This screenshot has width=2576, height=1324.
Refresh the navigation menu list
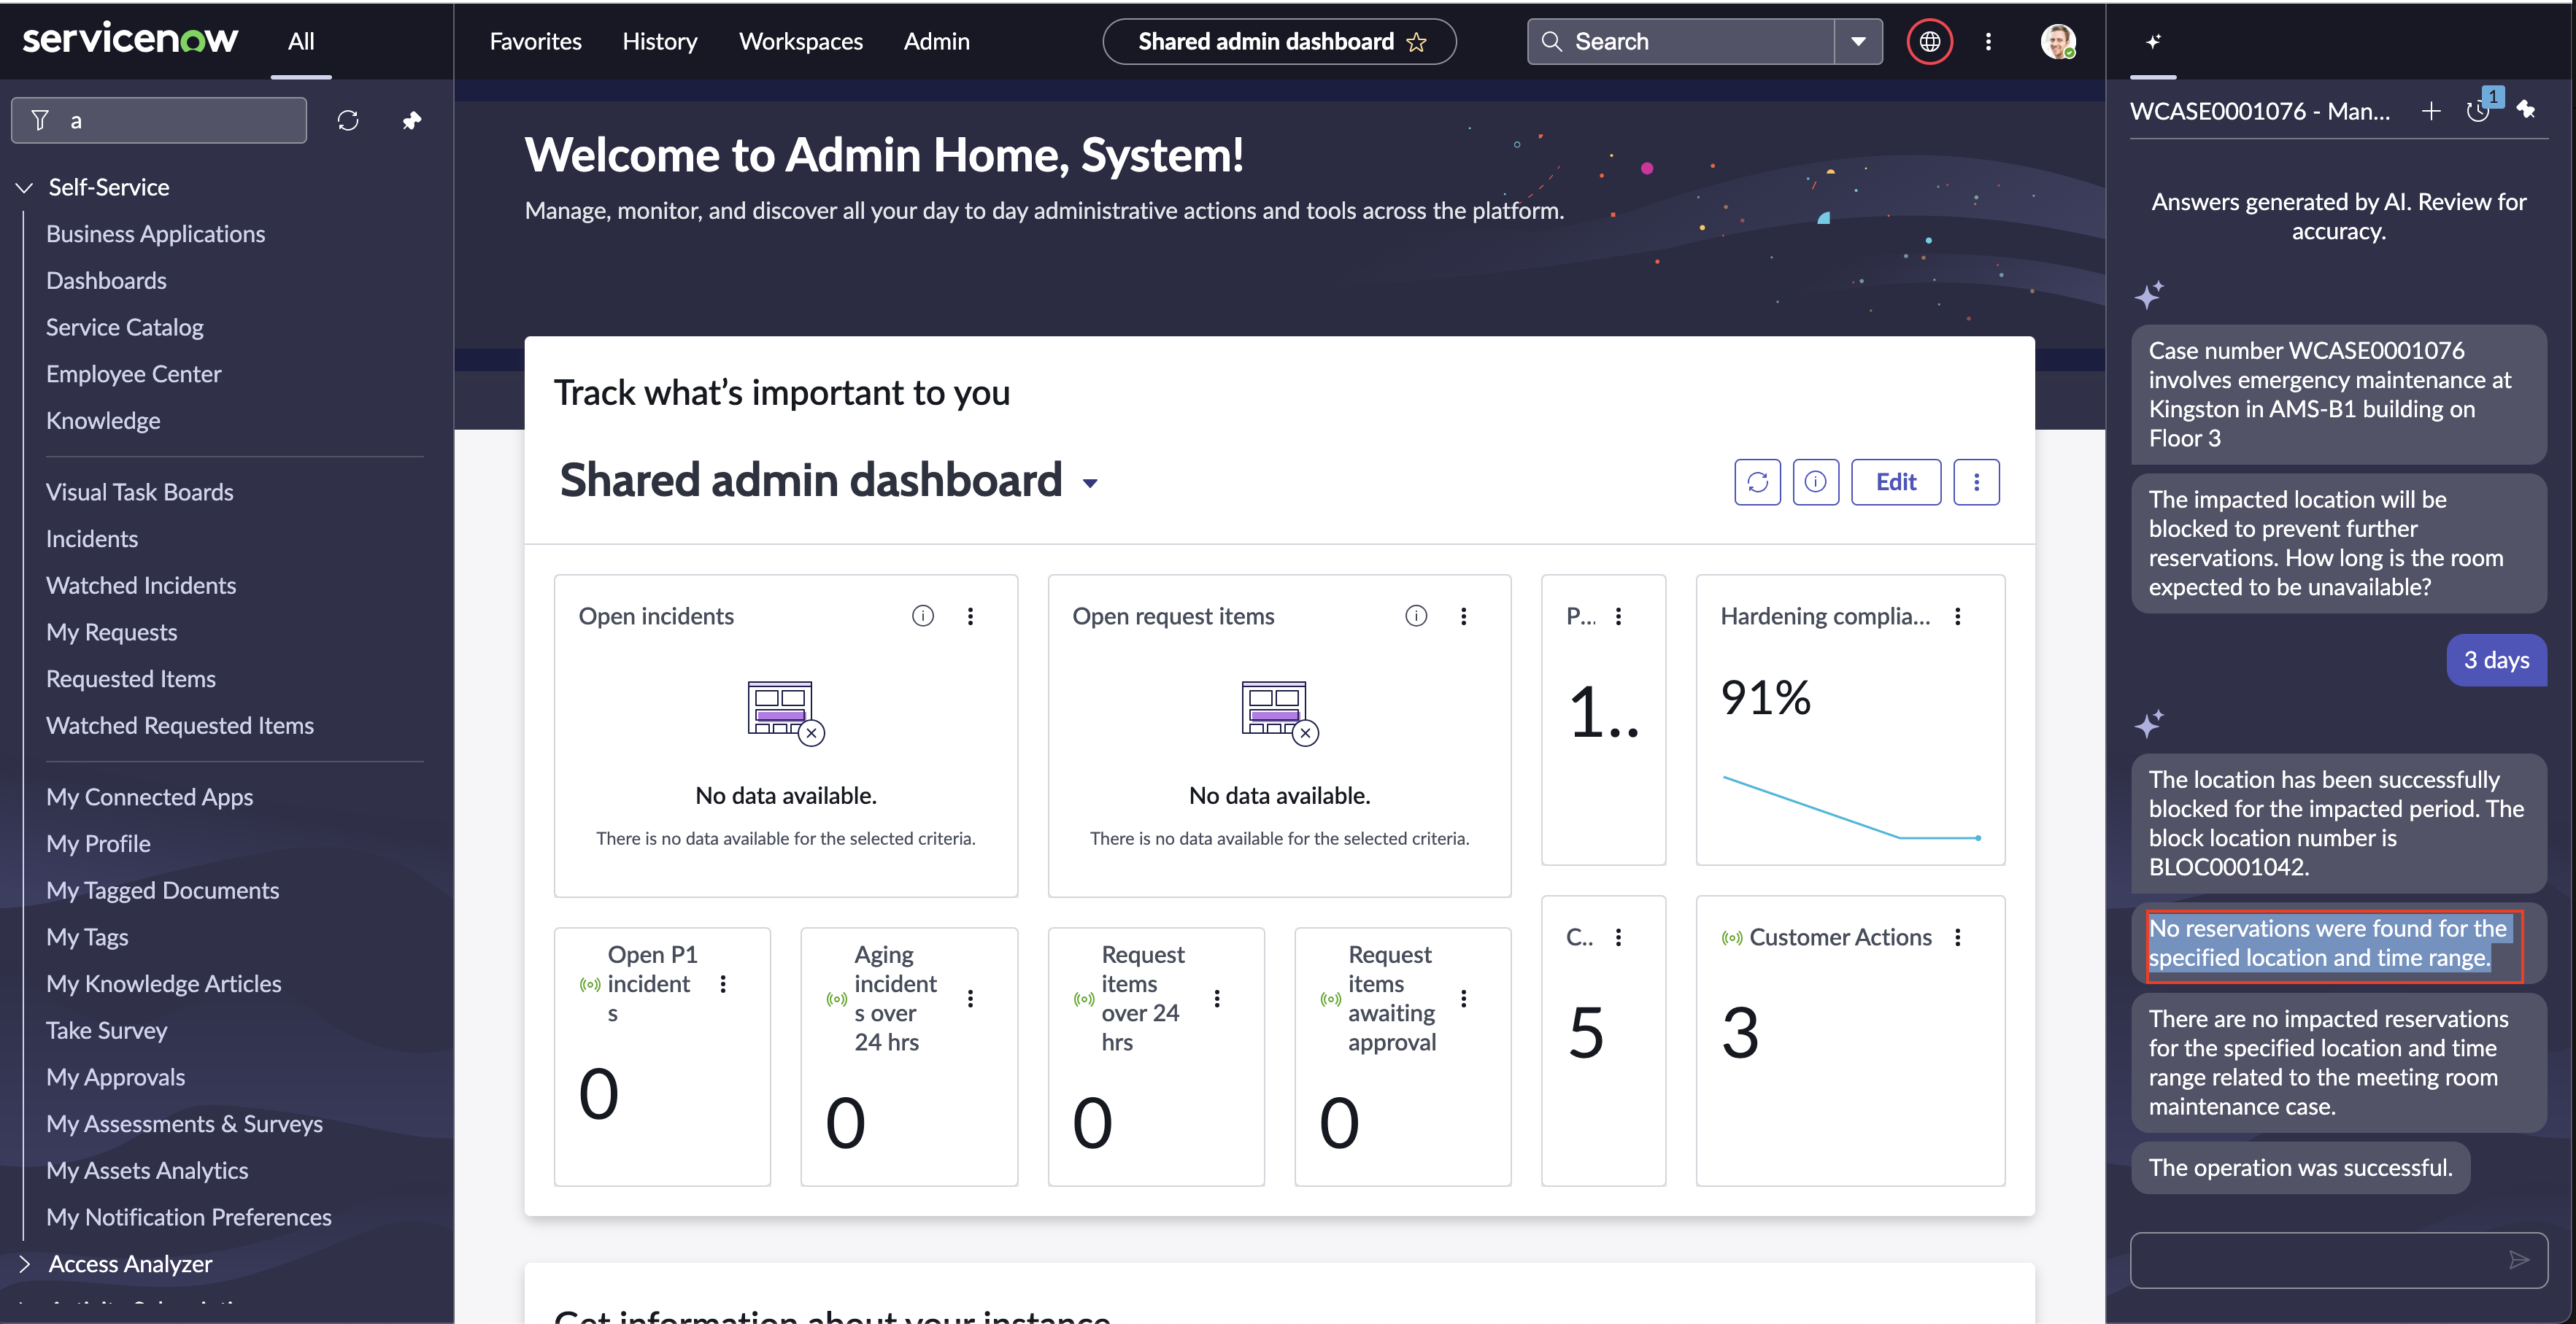(x=348, y=121)
